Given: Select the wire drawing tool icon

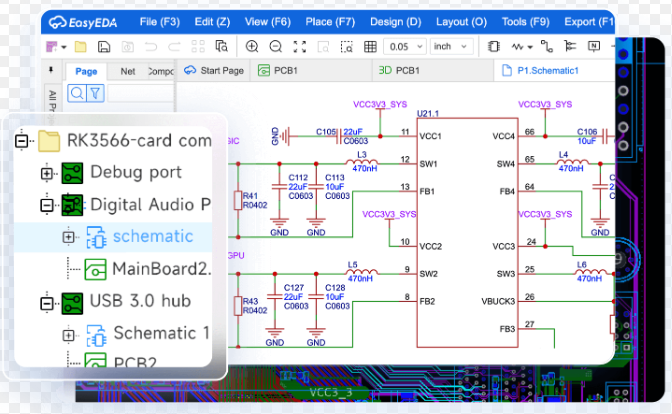Looking at the screenshot, I should pos(546,46).
